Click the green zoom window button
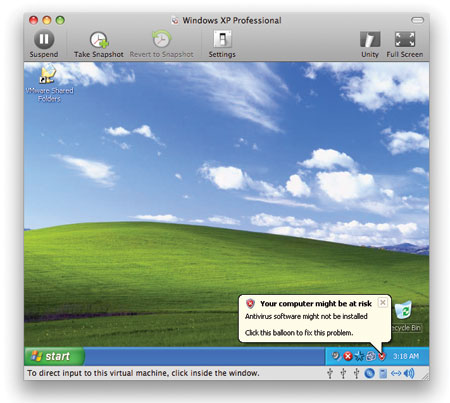The image size is (450, 403). (x=60, y=20)
